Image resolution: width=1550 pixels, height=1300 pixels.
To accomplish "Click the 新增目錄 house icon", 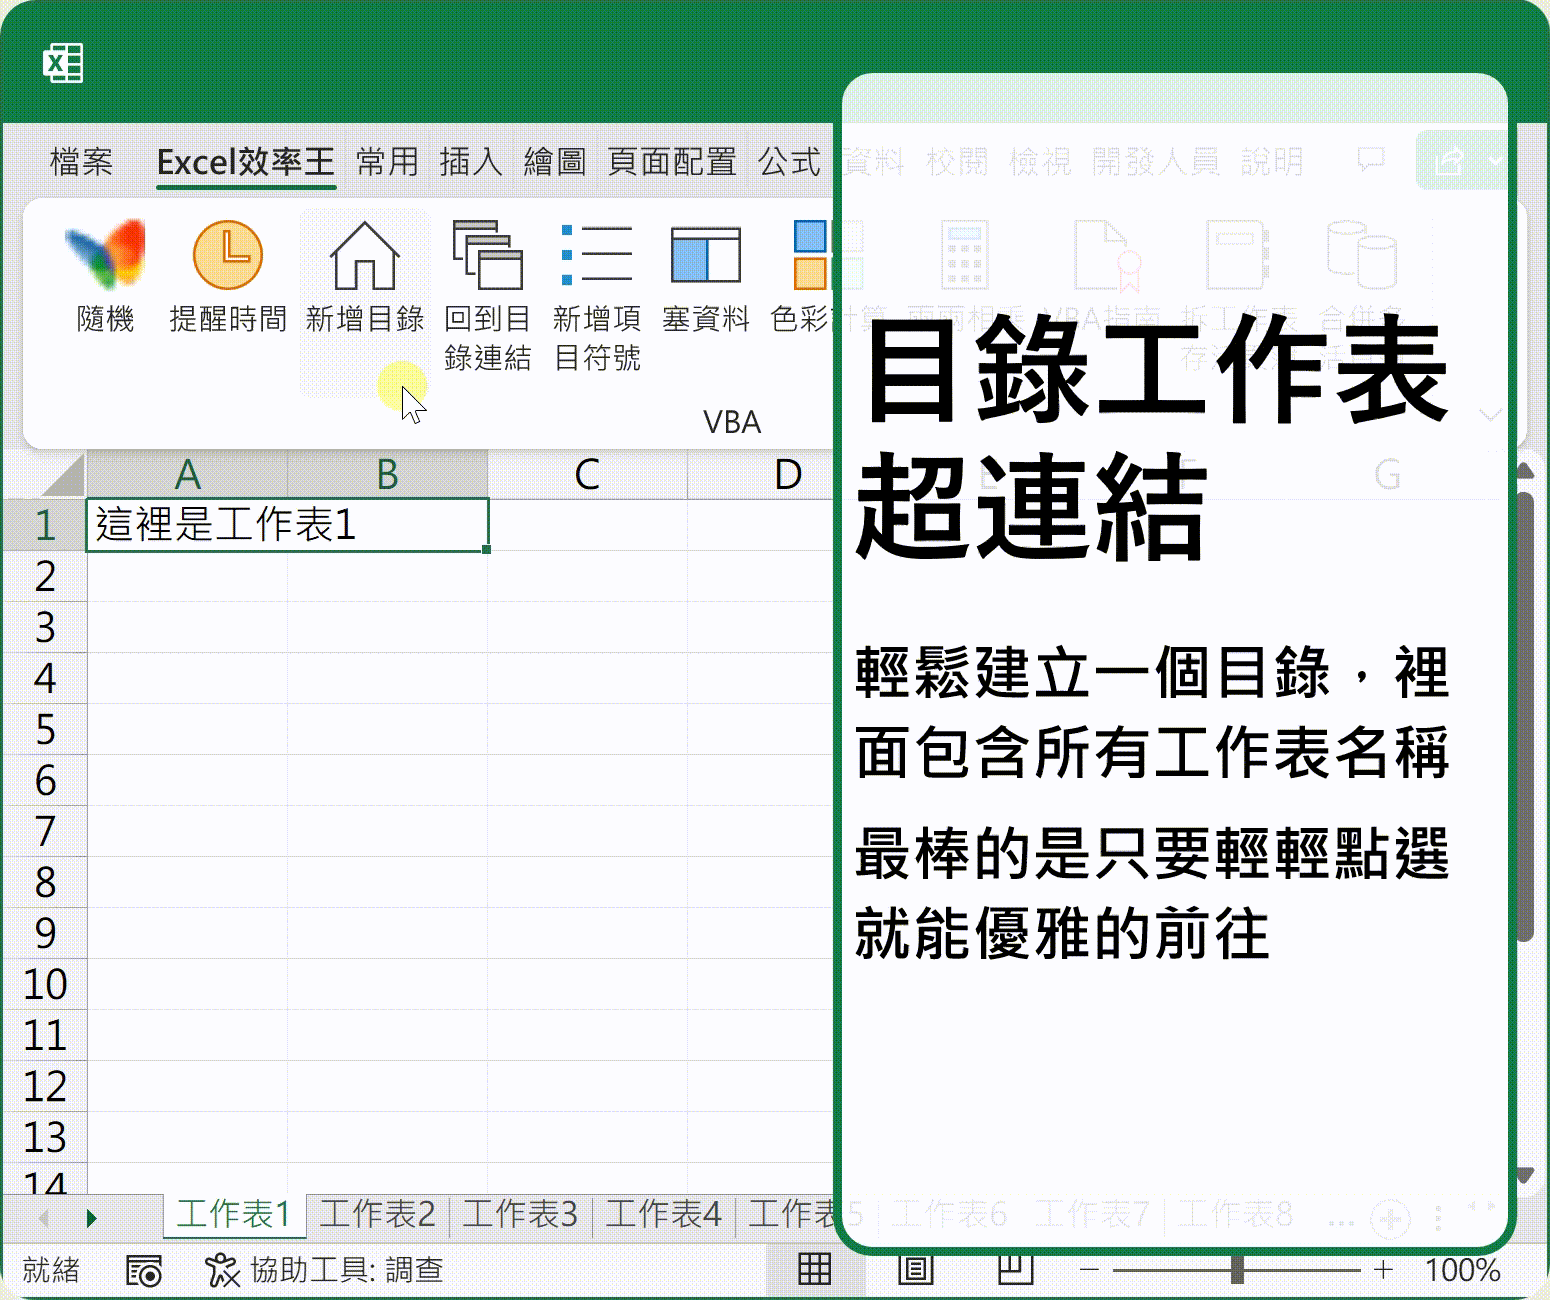I will pos(365,256).
